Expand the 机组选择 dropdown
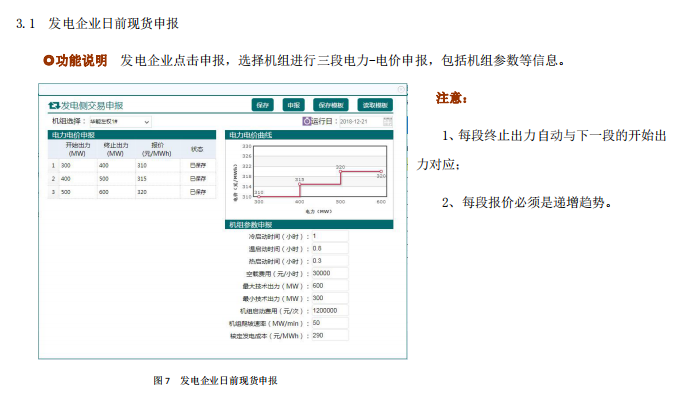Image resolution: width=676 pixels, height=403 pixels. click(147, 121)
